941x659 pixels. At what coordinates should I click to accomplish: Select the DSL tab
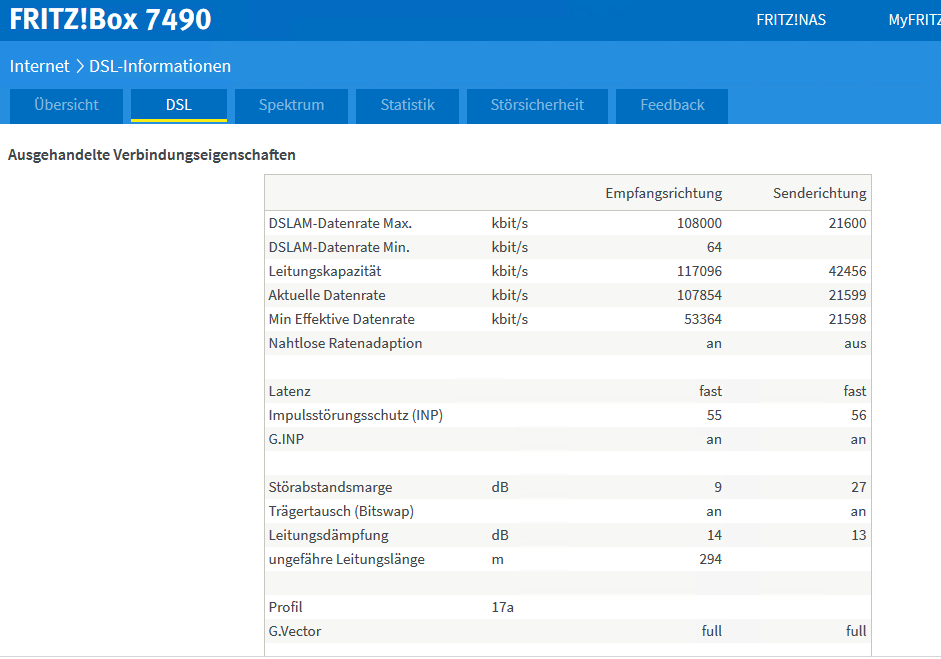point(179,106)
